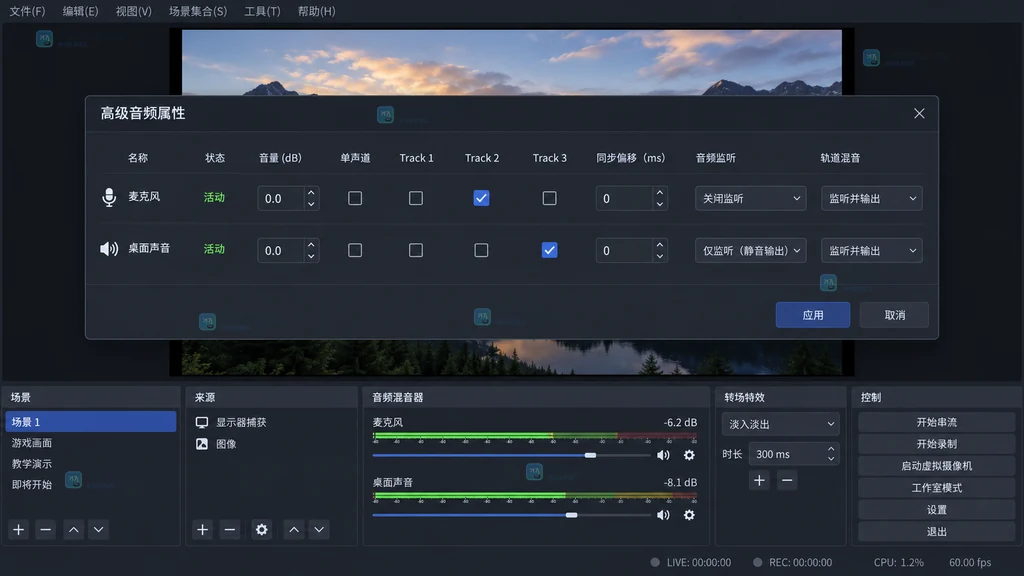Enable Track 1 for 麦克风

[x=415, y=198]
